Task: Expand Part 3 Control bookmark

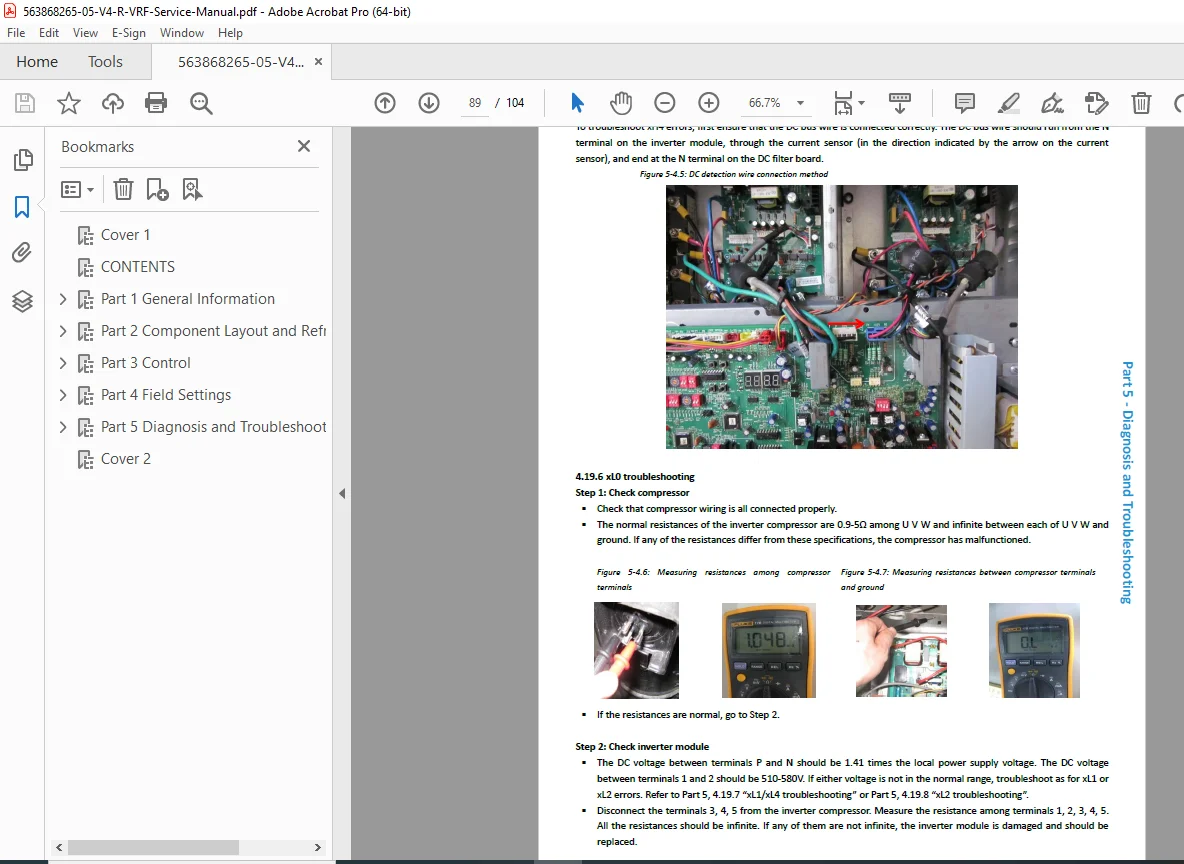Action: pyautogui.click(x=63, y=363)
